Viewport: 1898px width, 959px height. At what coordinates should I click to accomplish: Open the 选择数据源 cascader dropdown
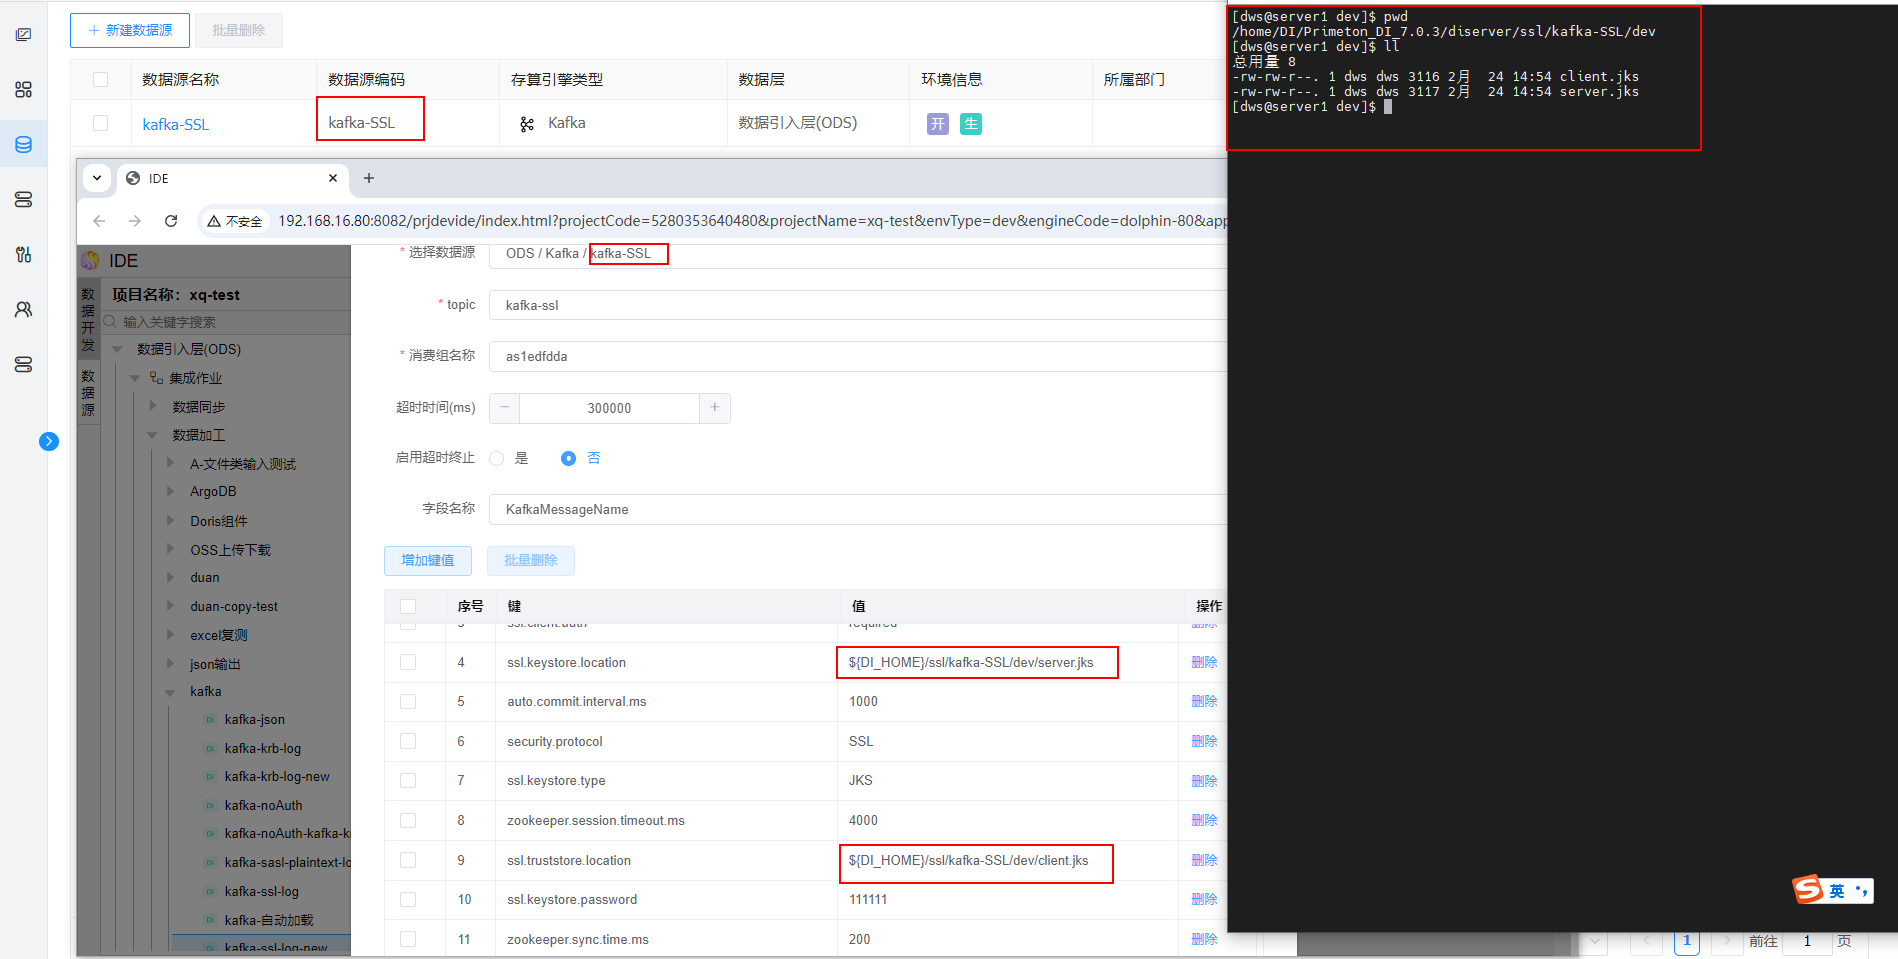pos(858,254)
